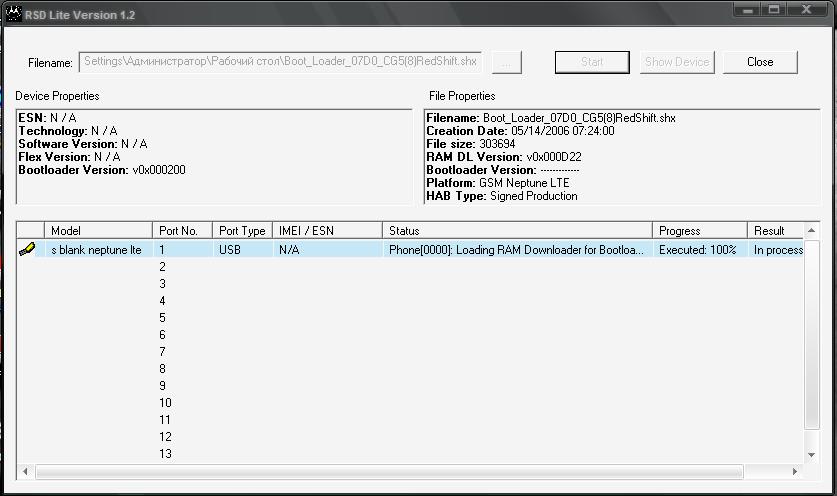The height and width of the screenshot is (496, 837).
Task: Click the horizontal scrollbar right arrow
Action: pos(795,471)
